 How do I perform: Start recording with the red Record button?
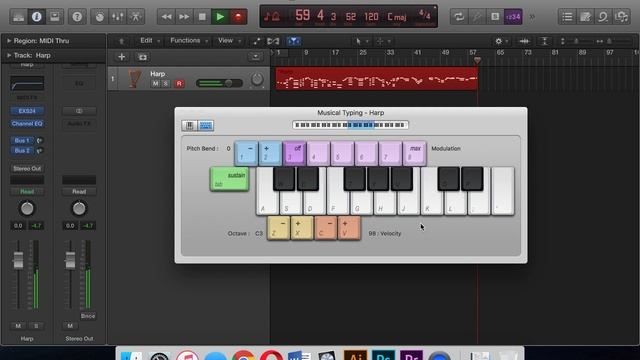[238, 17]
